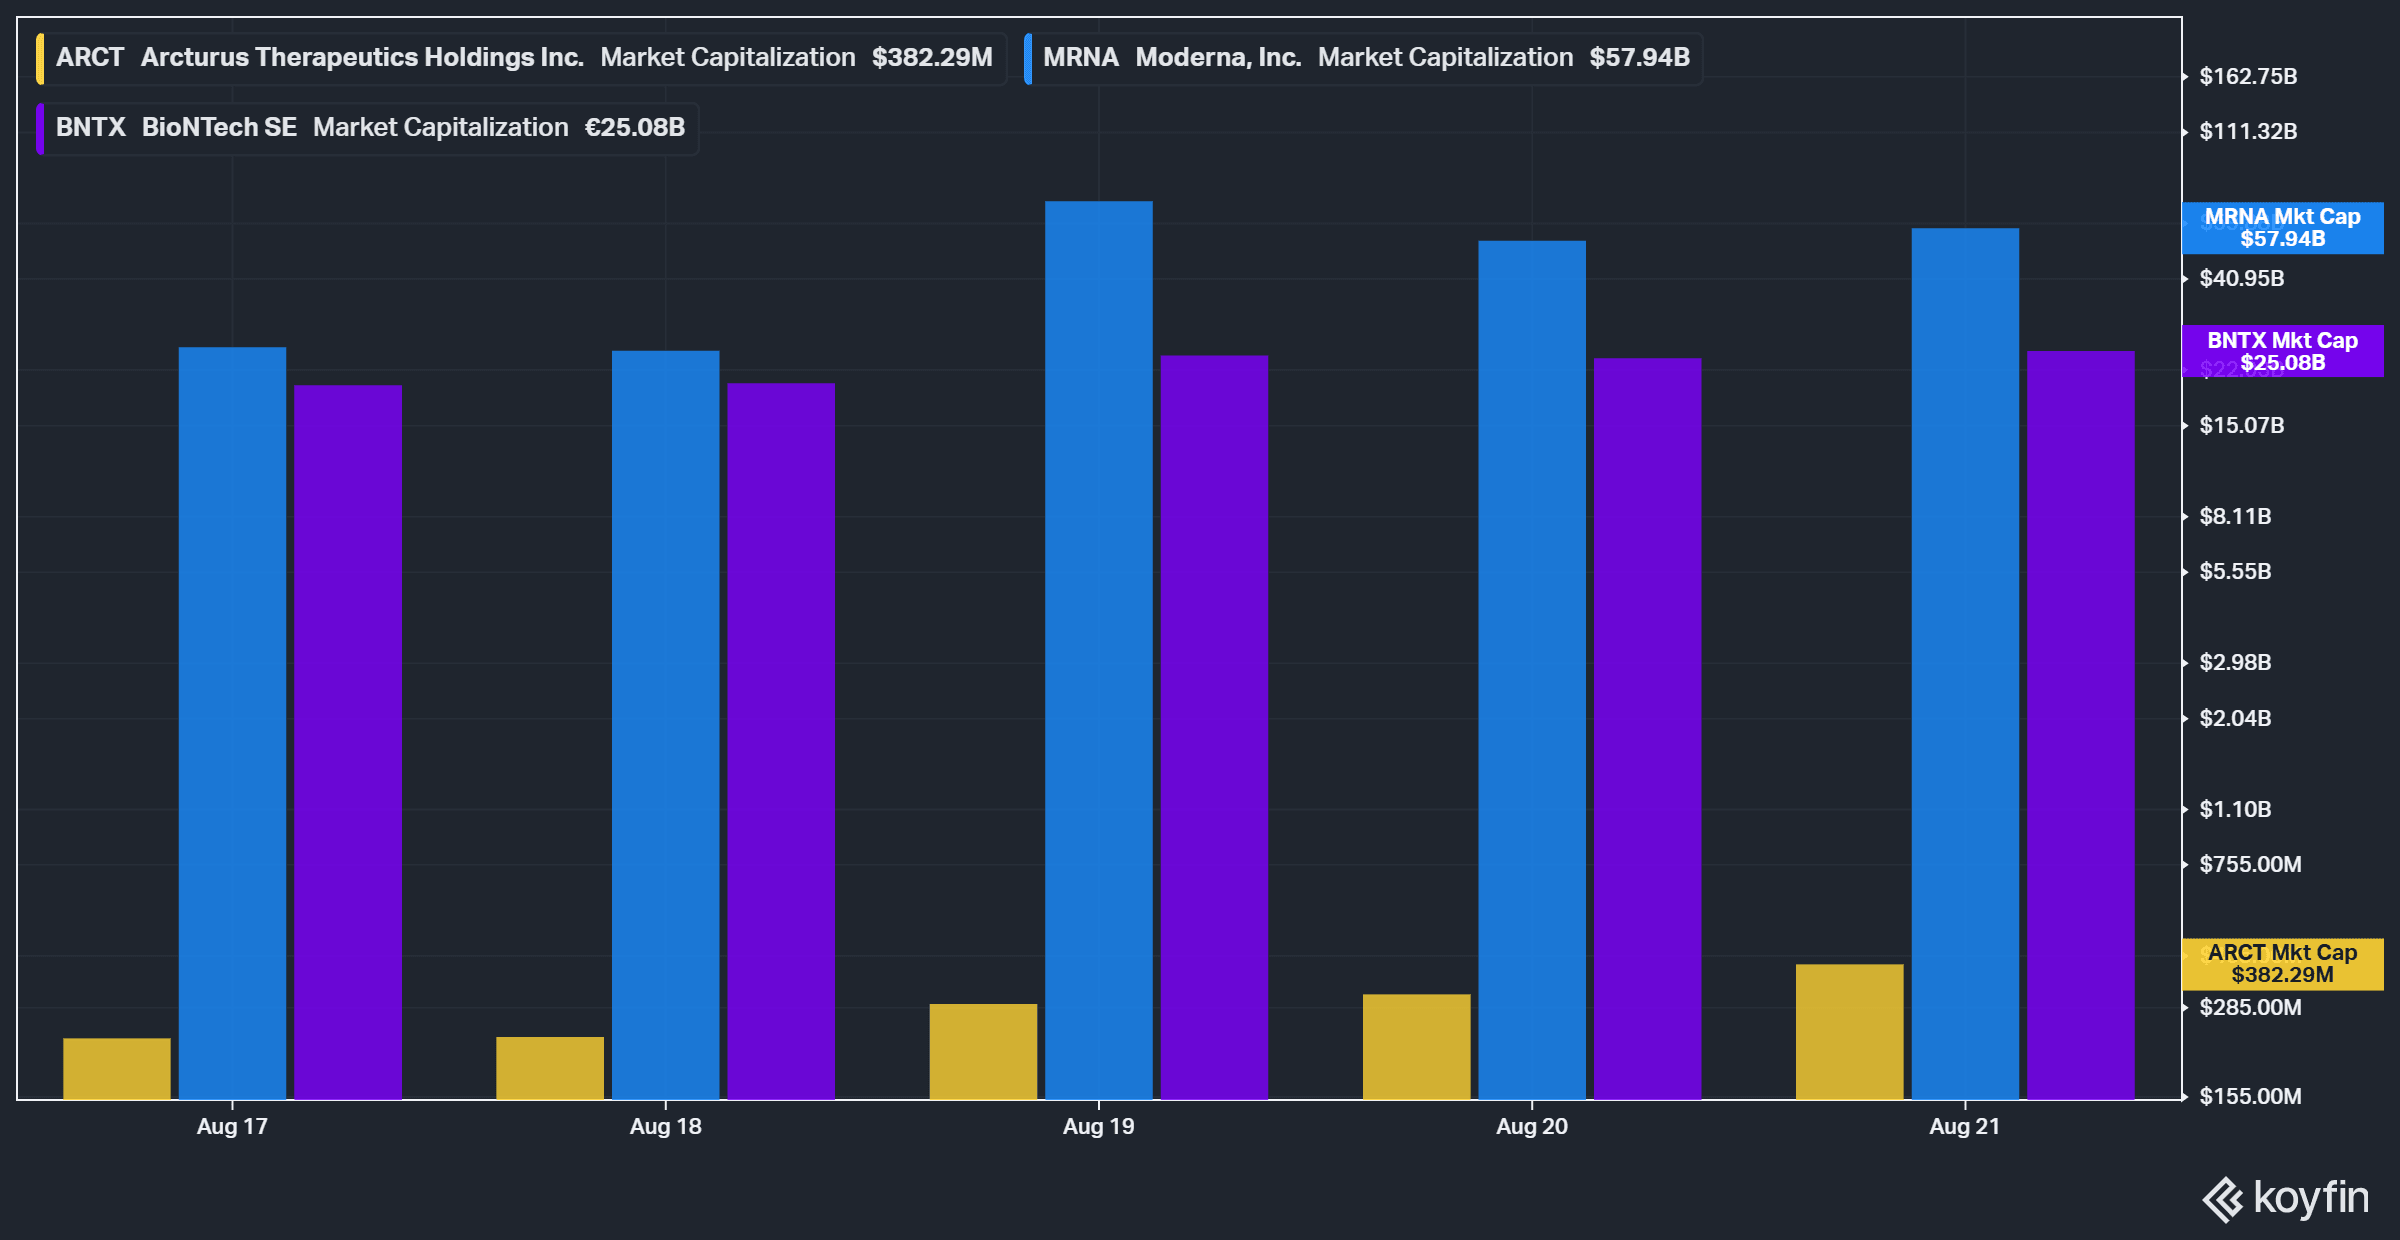Click the Aug 18 date axis label
This screenshot has width=2400, height=1240.
(x=666, y=1126)
